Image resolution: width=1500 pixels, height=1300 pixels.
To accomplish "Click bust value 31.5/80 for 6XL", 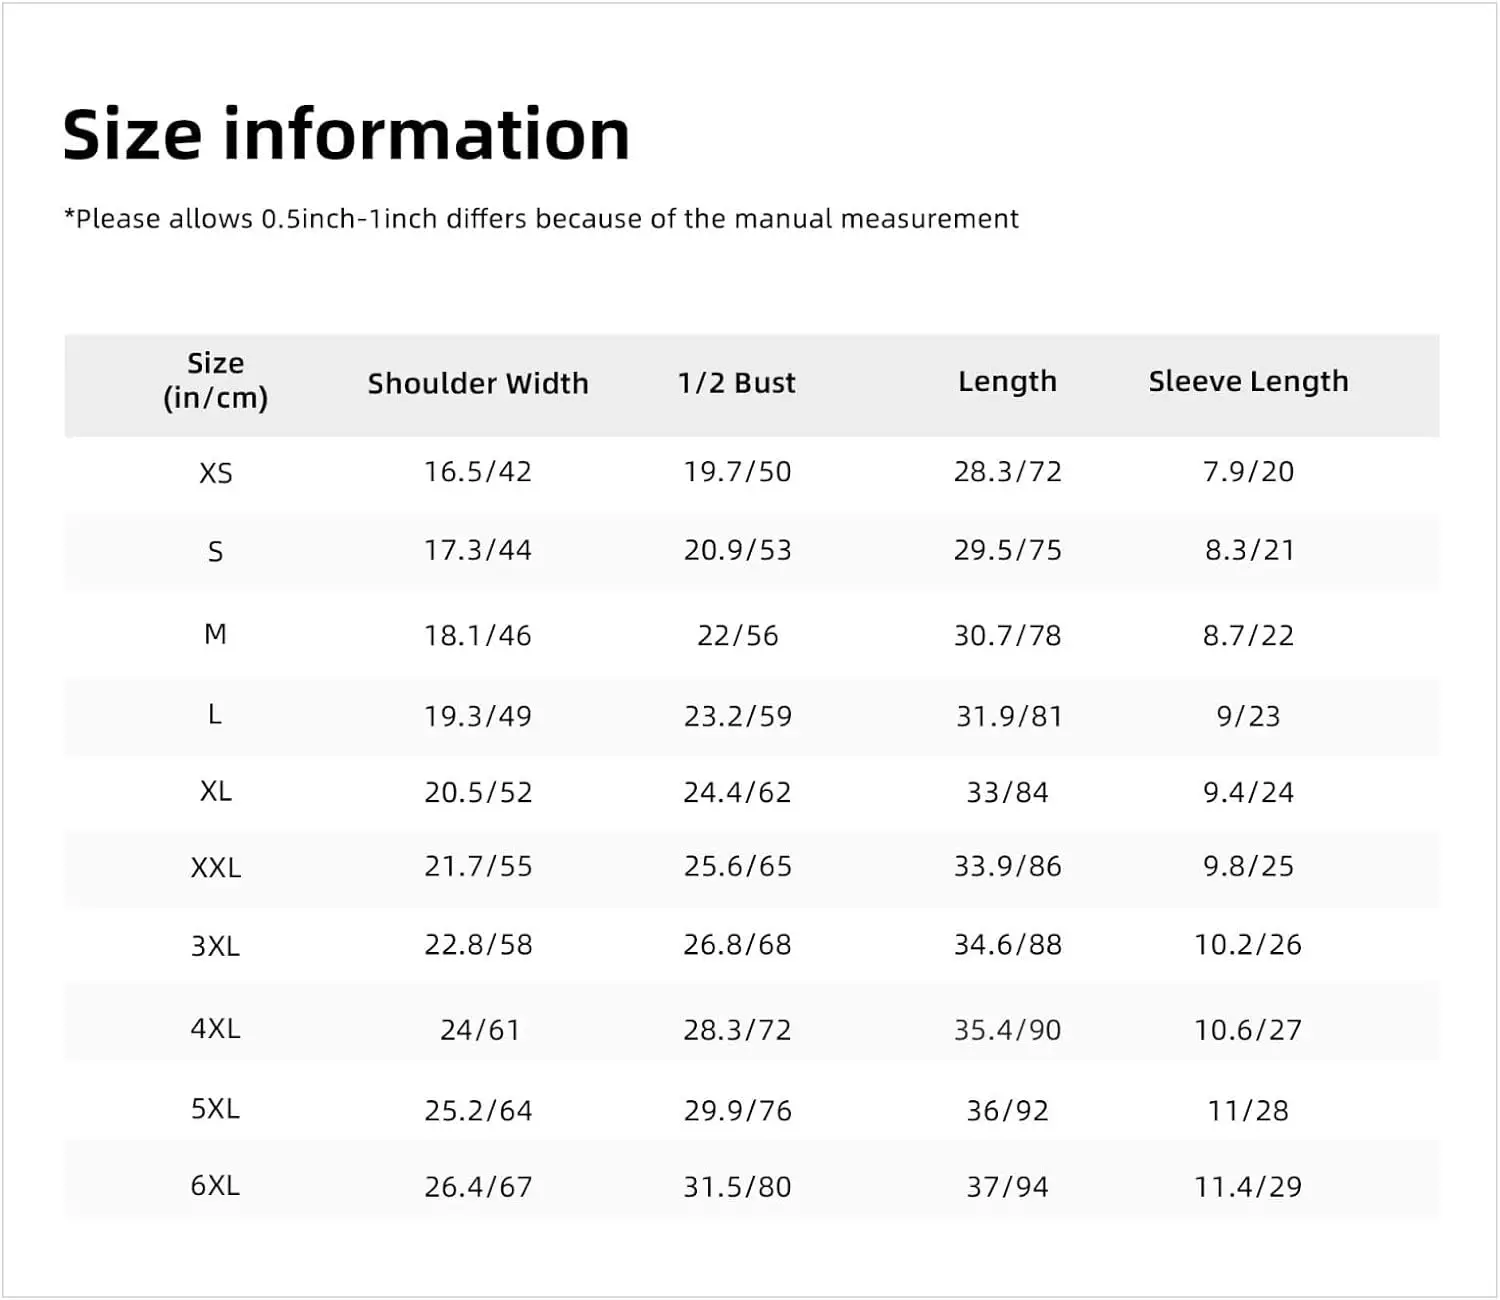I will click(x=737, y=1187).
